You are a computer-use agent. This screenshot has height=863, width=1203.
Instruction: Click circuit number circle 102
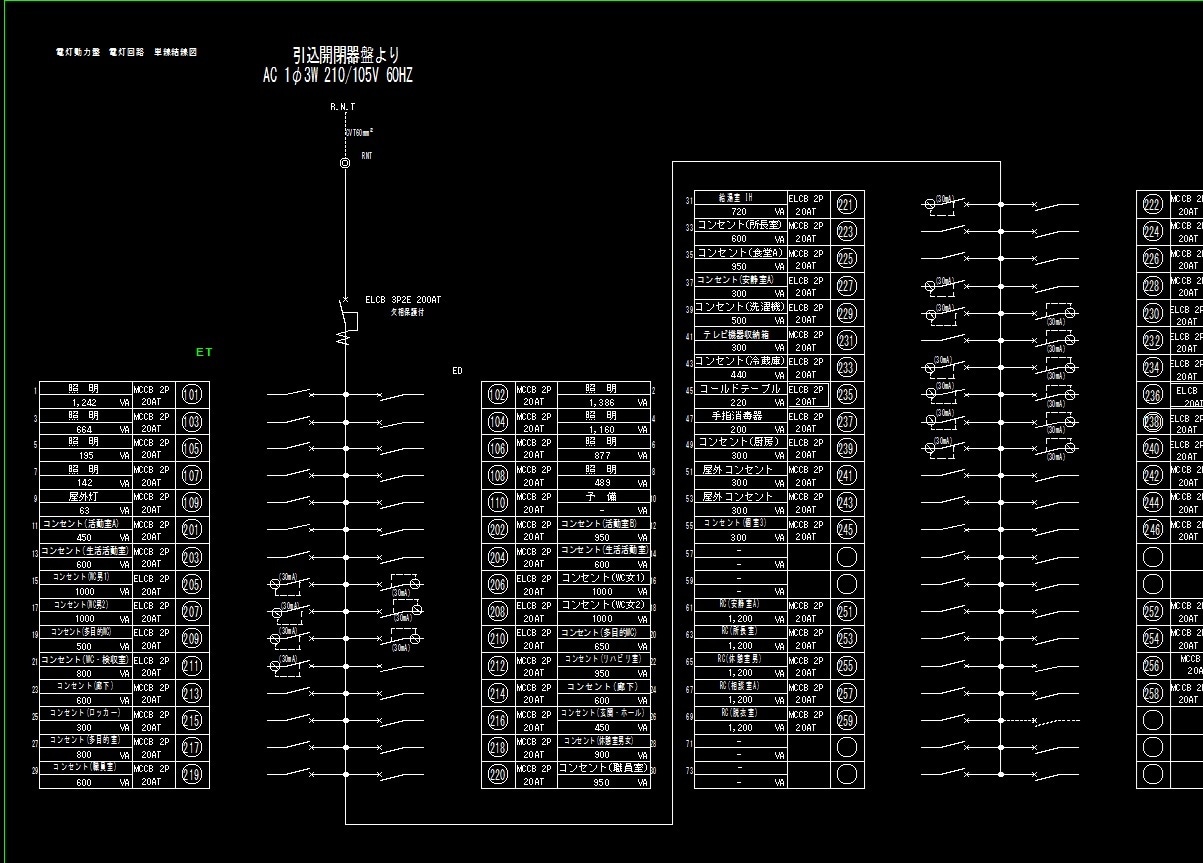pos(498,395)
